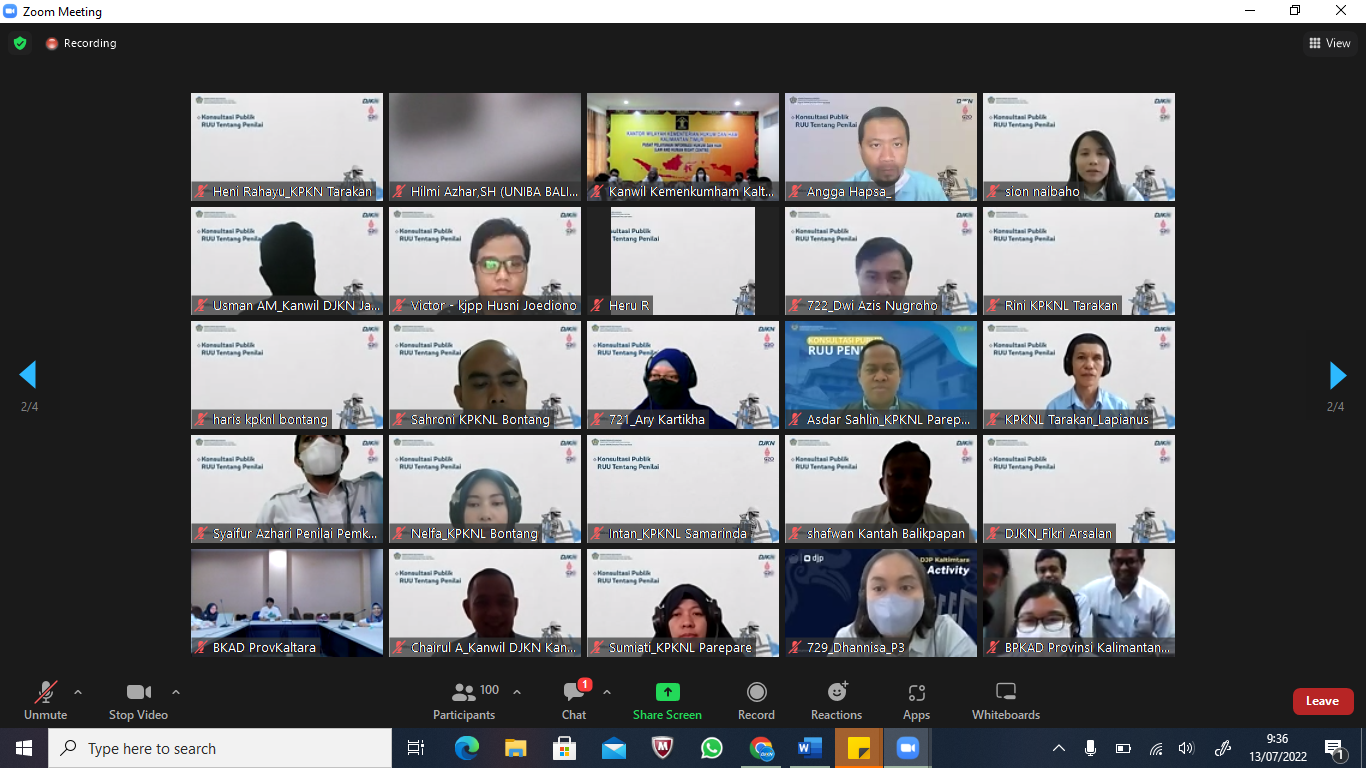Expand video options arrow next to Stop Video
Viewport: 1366px width, 768px height.
176,692
